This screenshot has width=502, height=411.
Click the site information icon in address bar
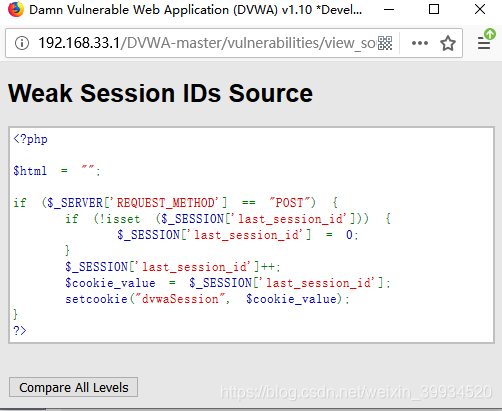(22, 43)
